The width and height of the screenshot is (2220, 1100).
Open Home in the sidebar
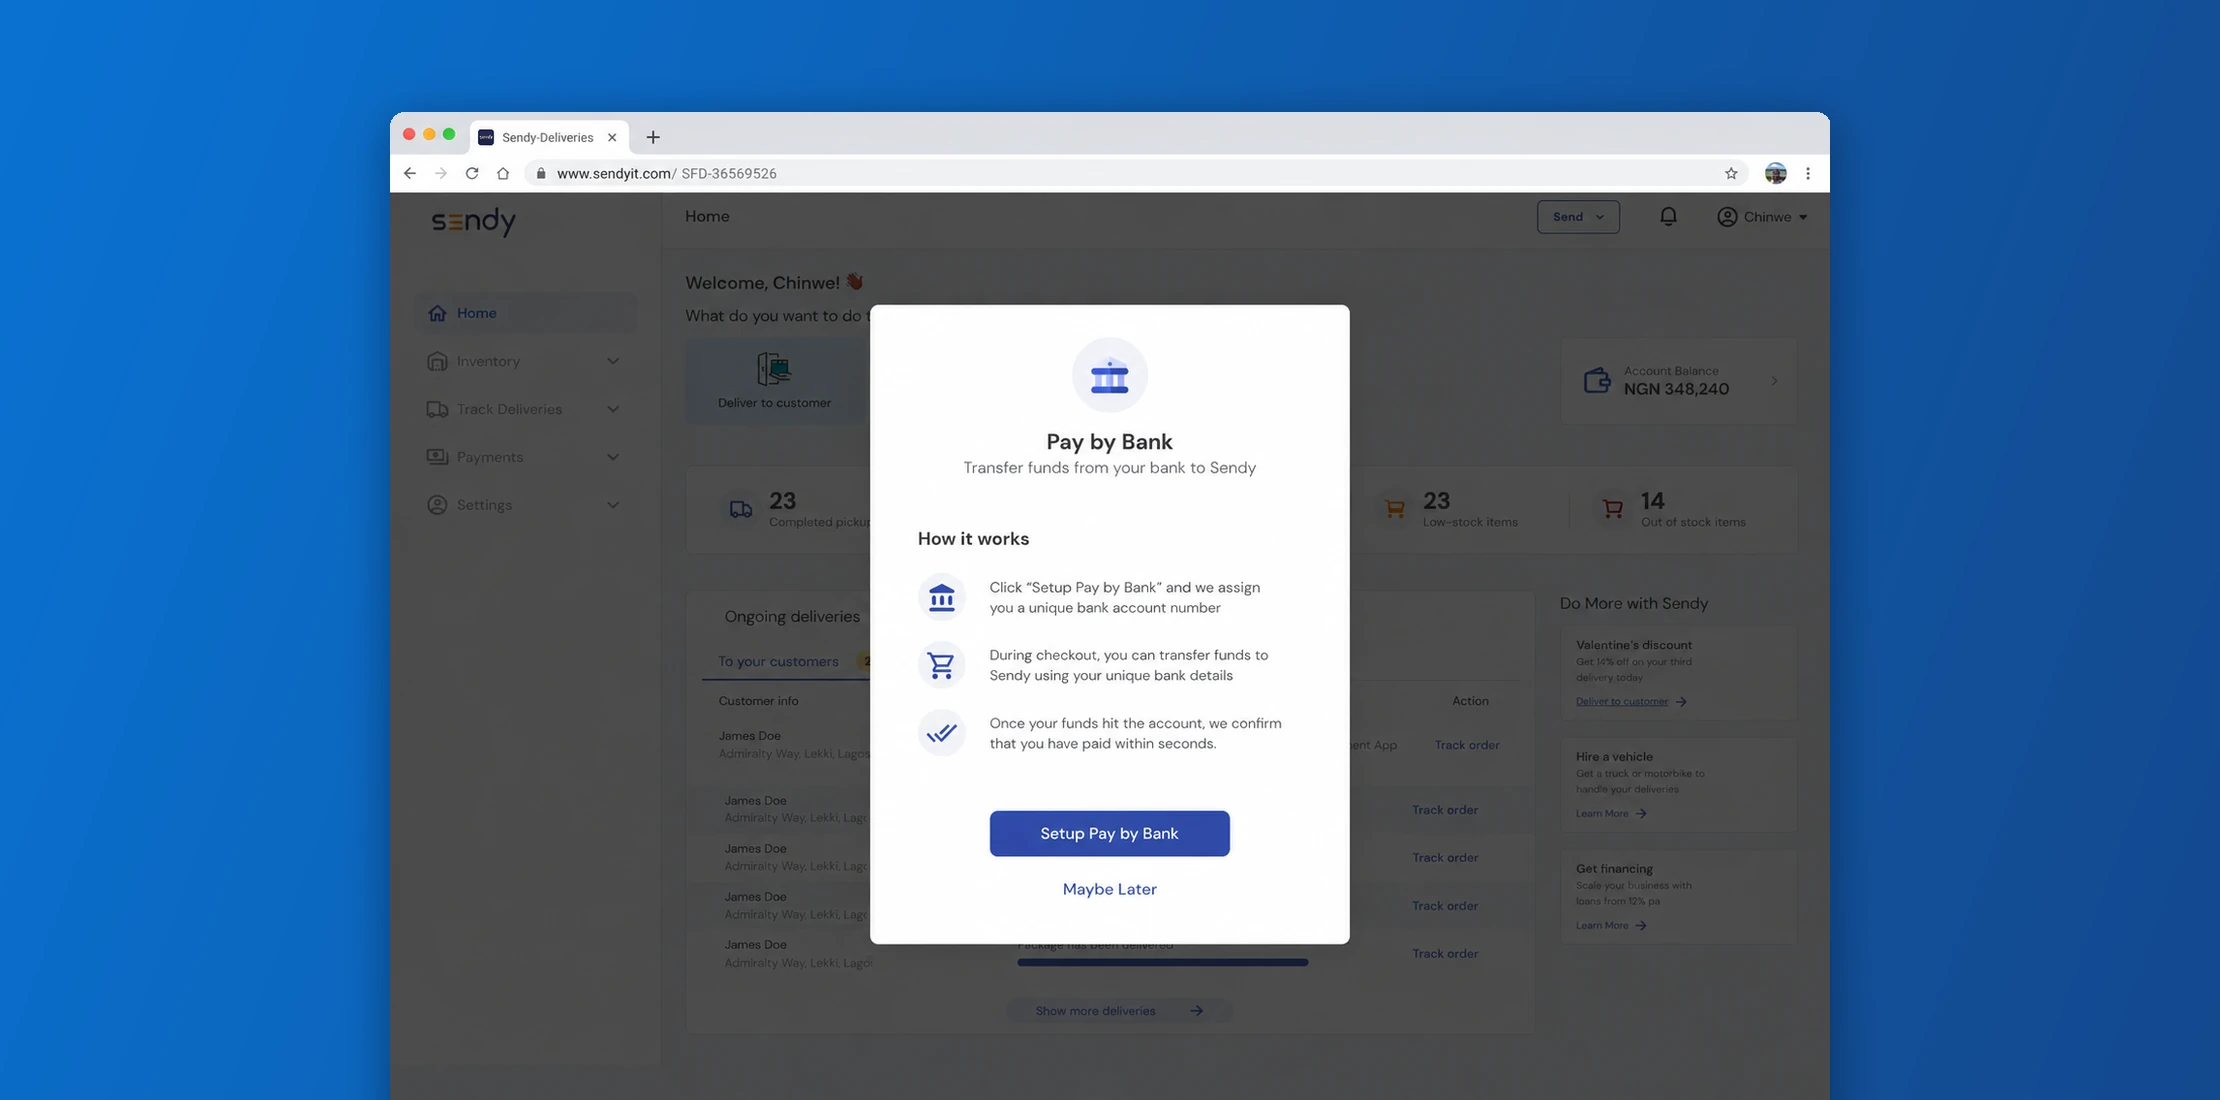525,313
